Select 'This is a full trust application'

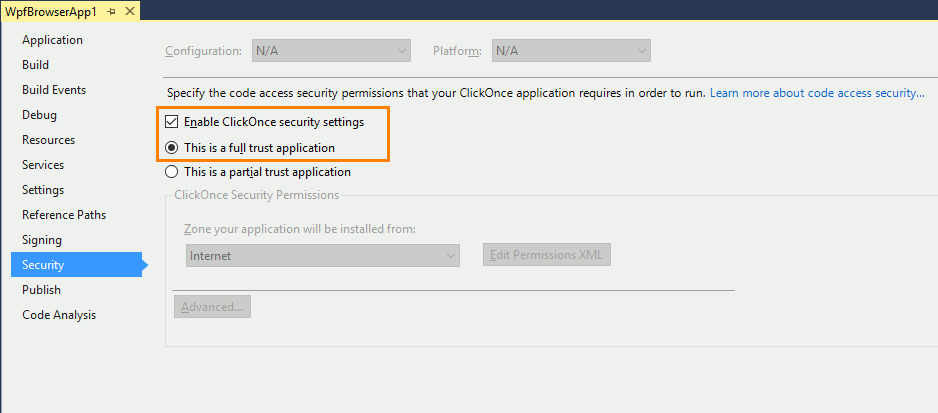point(172,147)
